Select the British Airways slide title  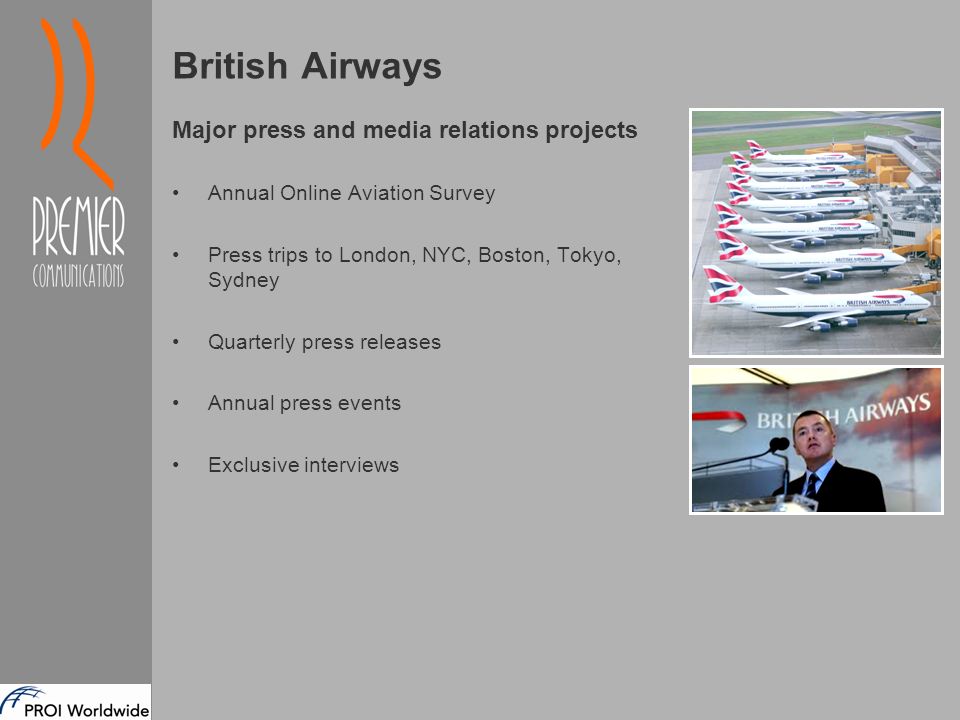(x=307, y=66)
